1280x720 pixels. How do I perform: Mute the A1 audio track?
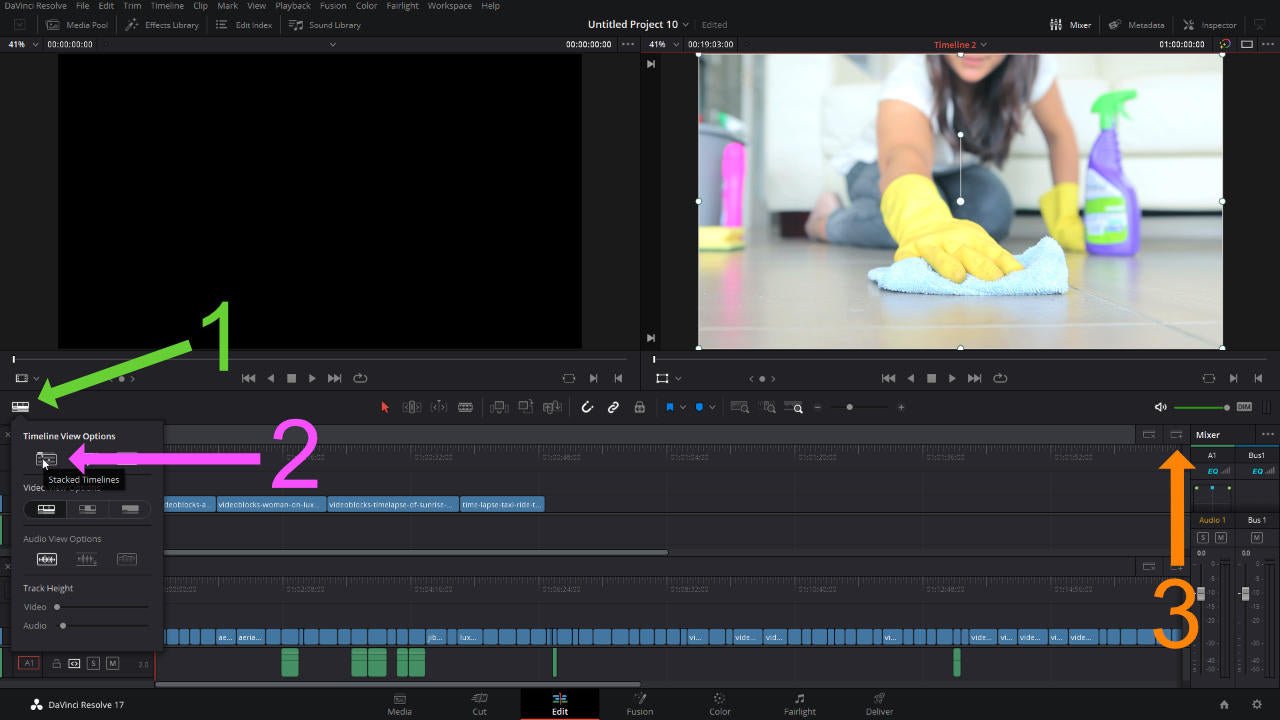[112, 663]
